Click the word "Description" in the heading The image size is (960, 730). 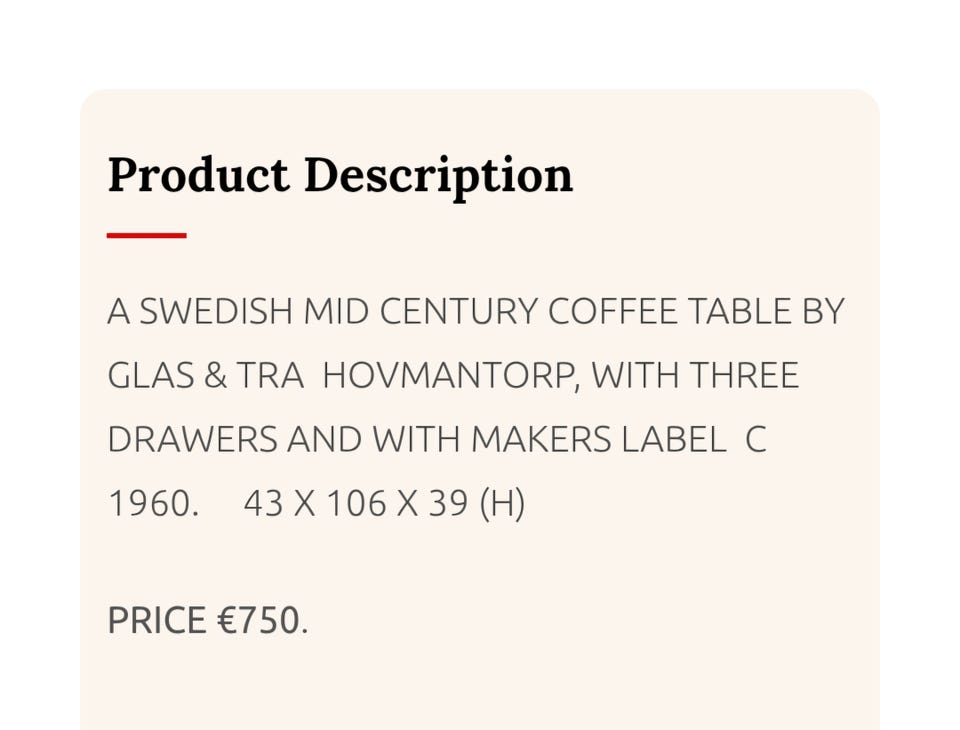pyautogui.click(x=438, y=175)
